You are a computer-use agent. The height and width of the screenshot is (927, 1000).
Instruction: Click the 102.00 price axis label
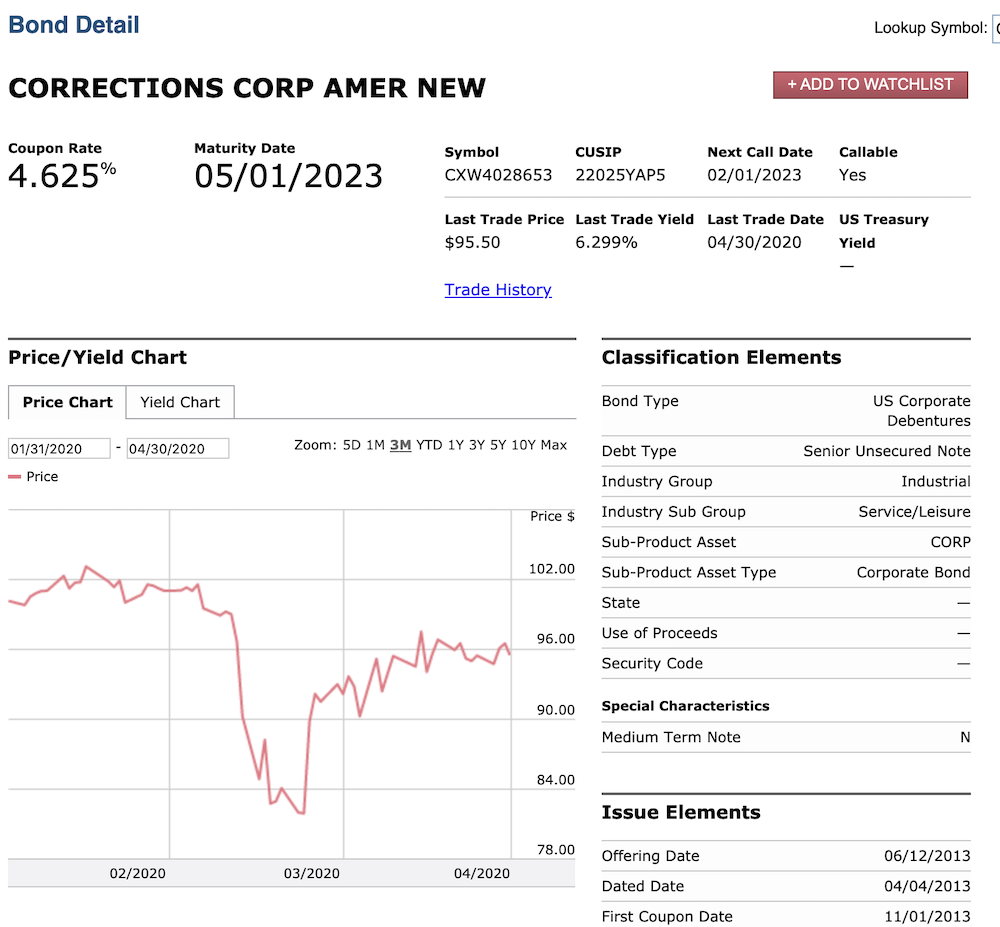click(552, 569)
